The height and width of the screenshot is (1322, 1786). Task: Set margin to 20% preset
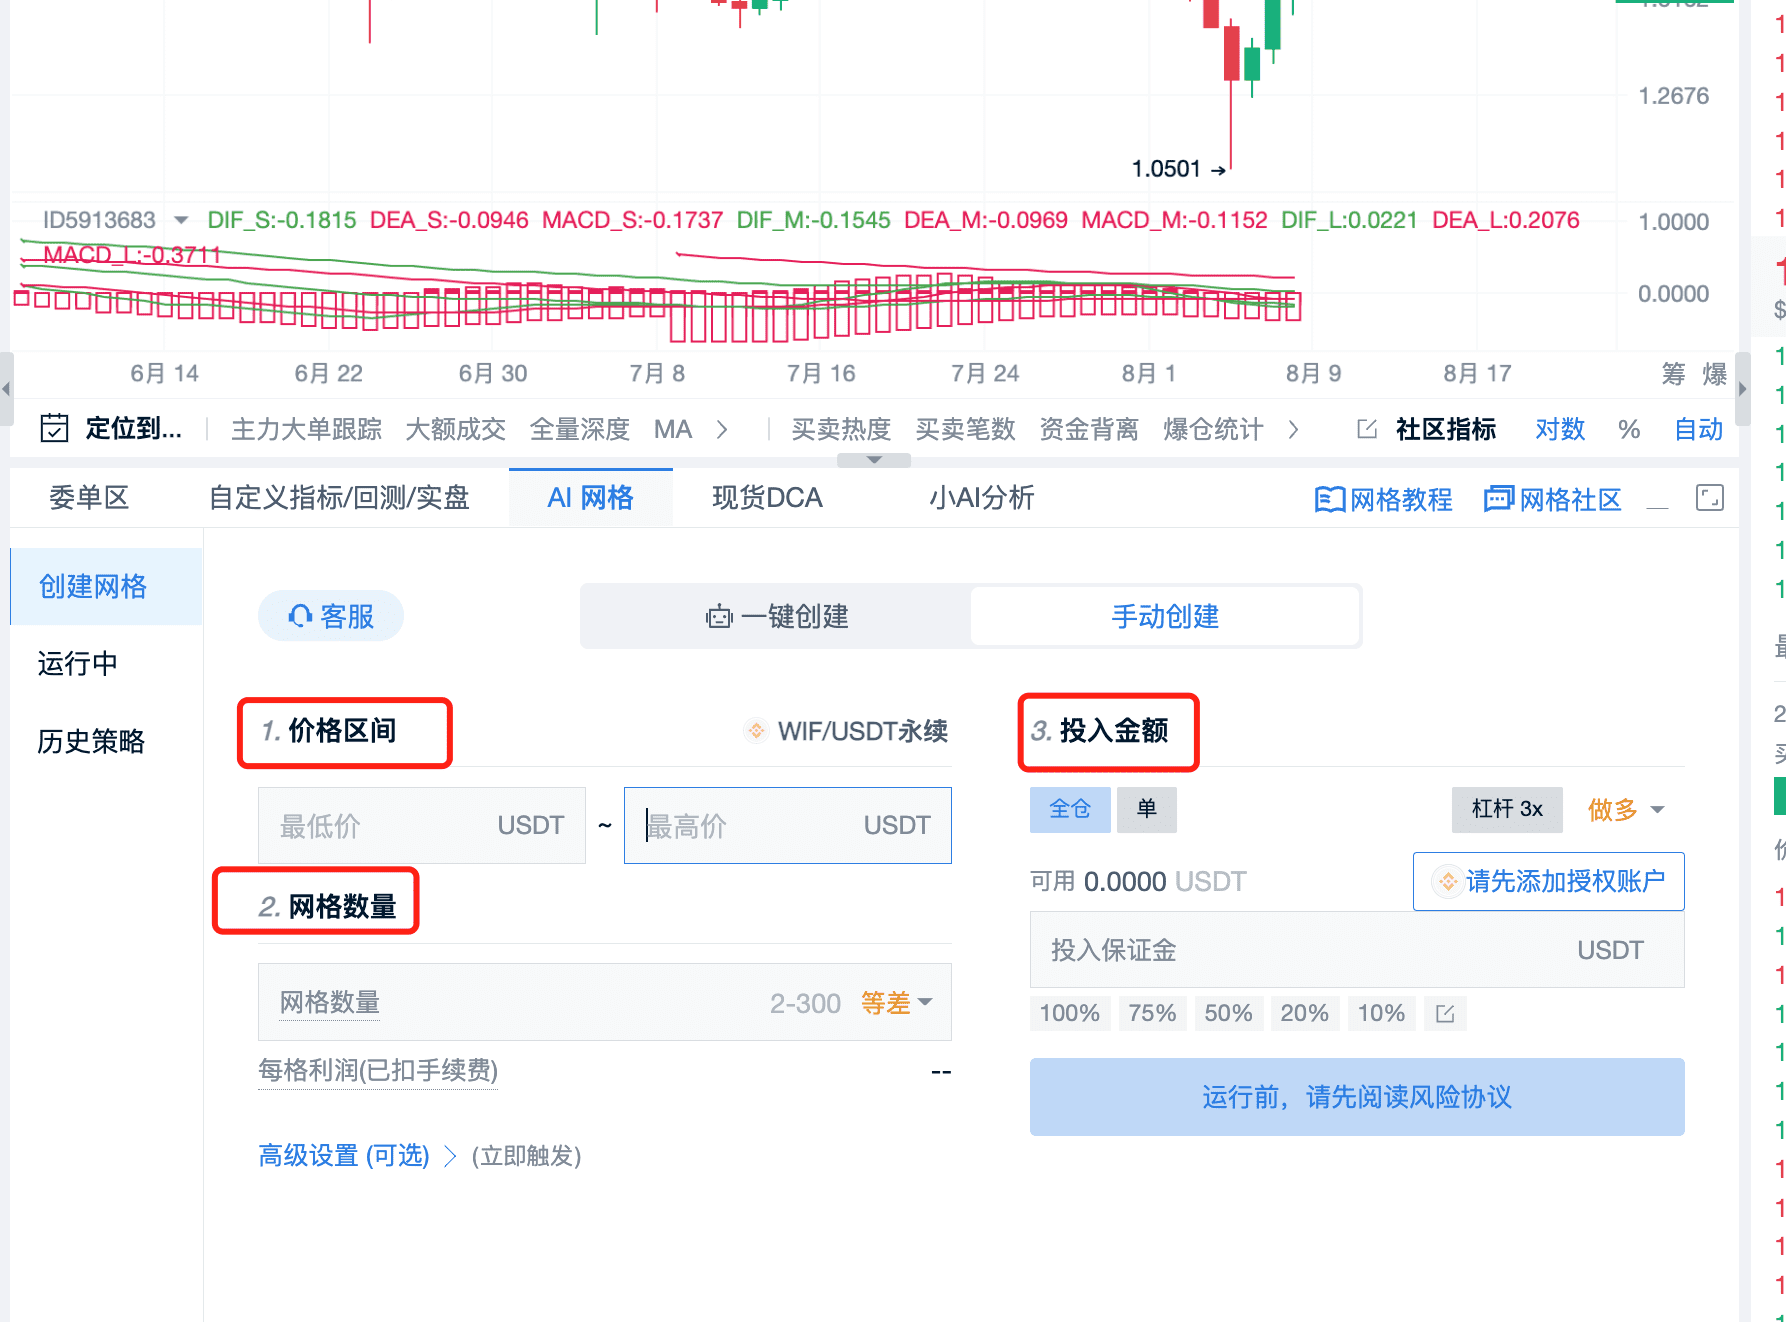coord(1304,1014)
